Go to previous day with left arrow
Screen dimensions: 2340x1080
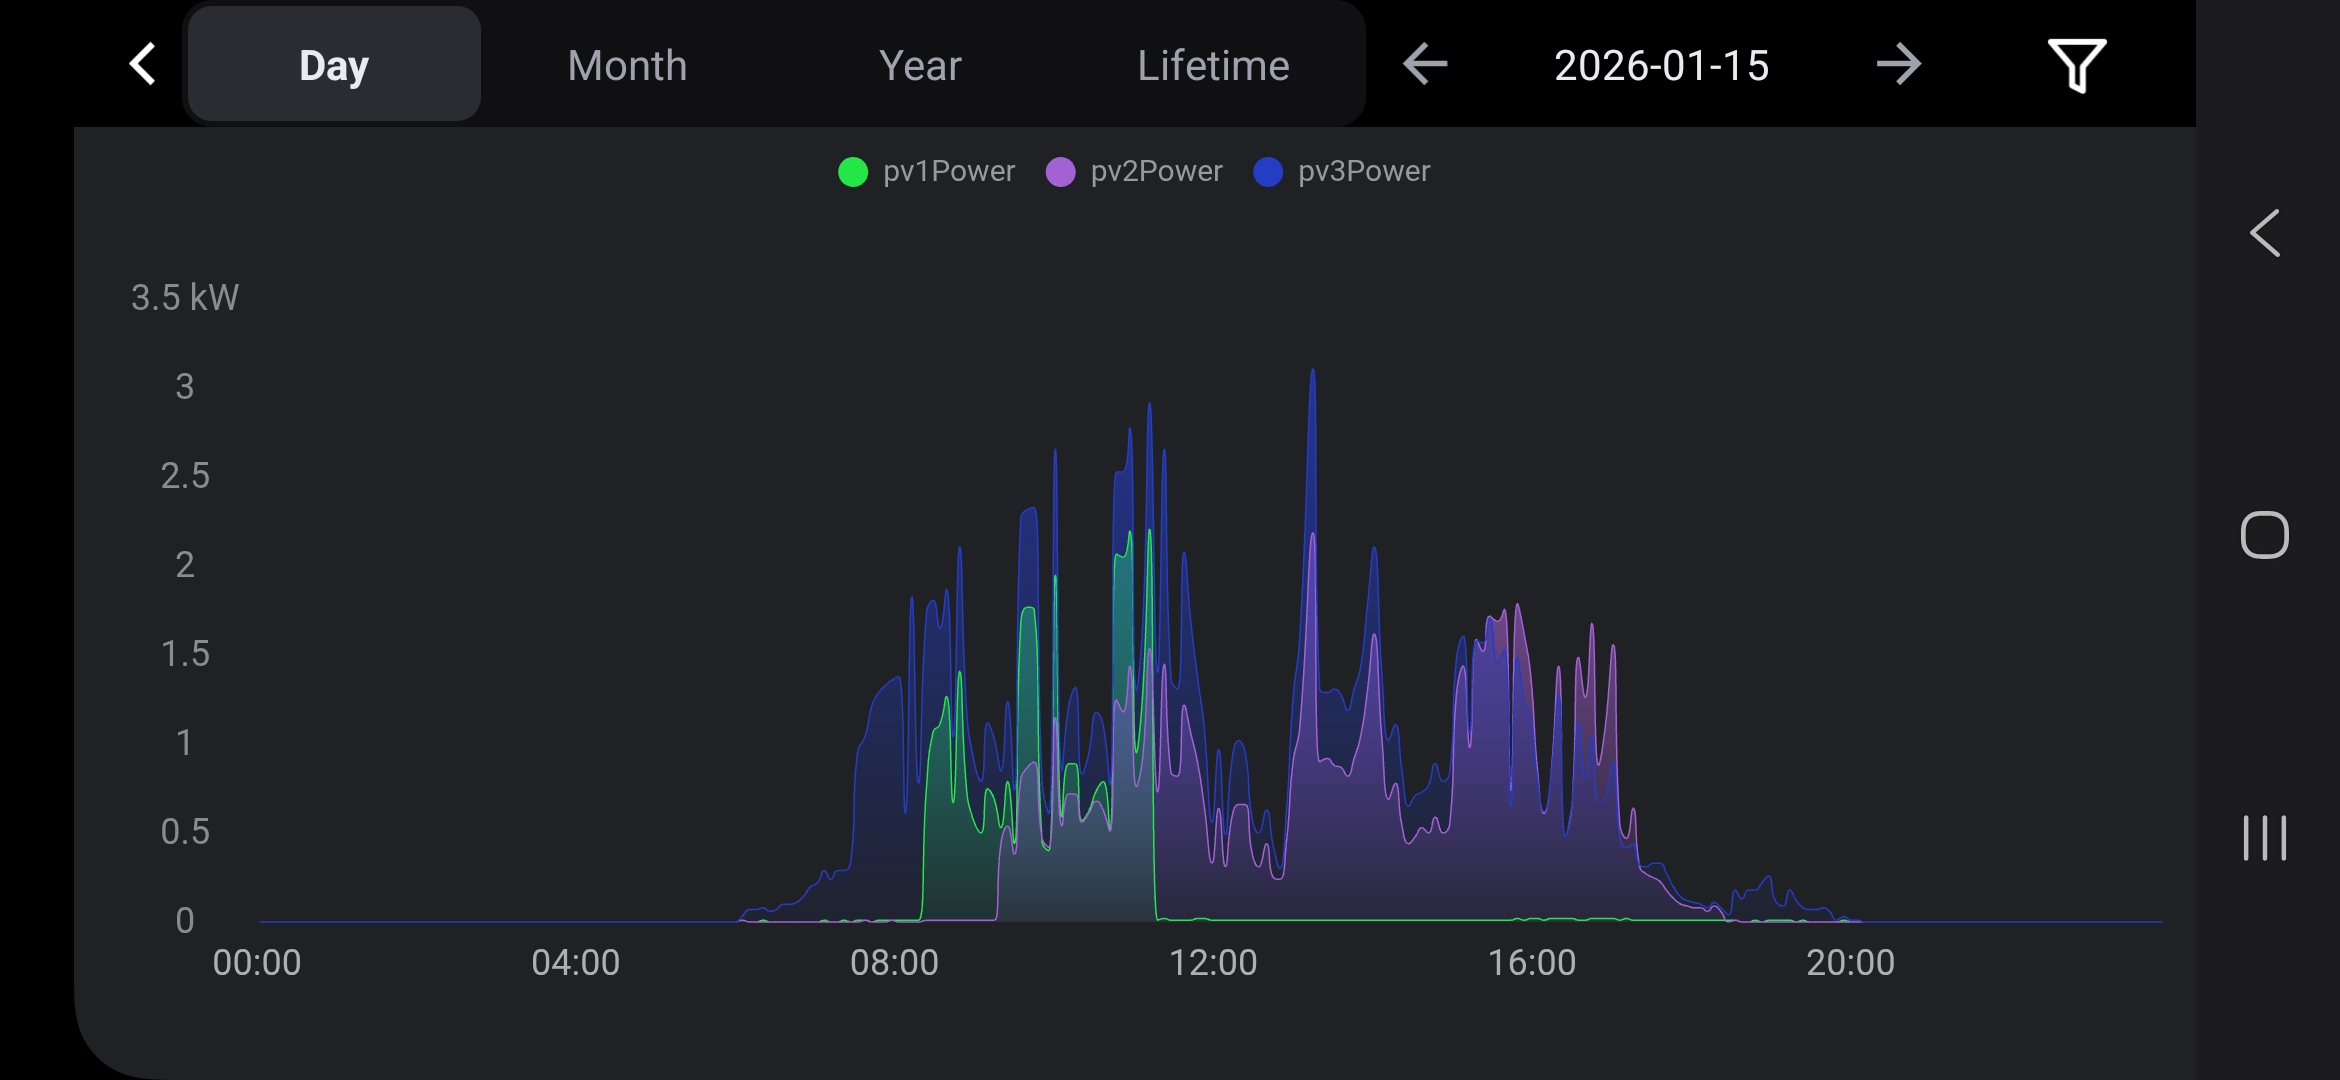tap(1425, 65)
